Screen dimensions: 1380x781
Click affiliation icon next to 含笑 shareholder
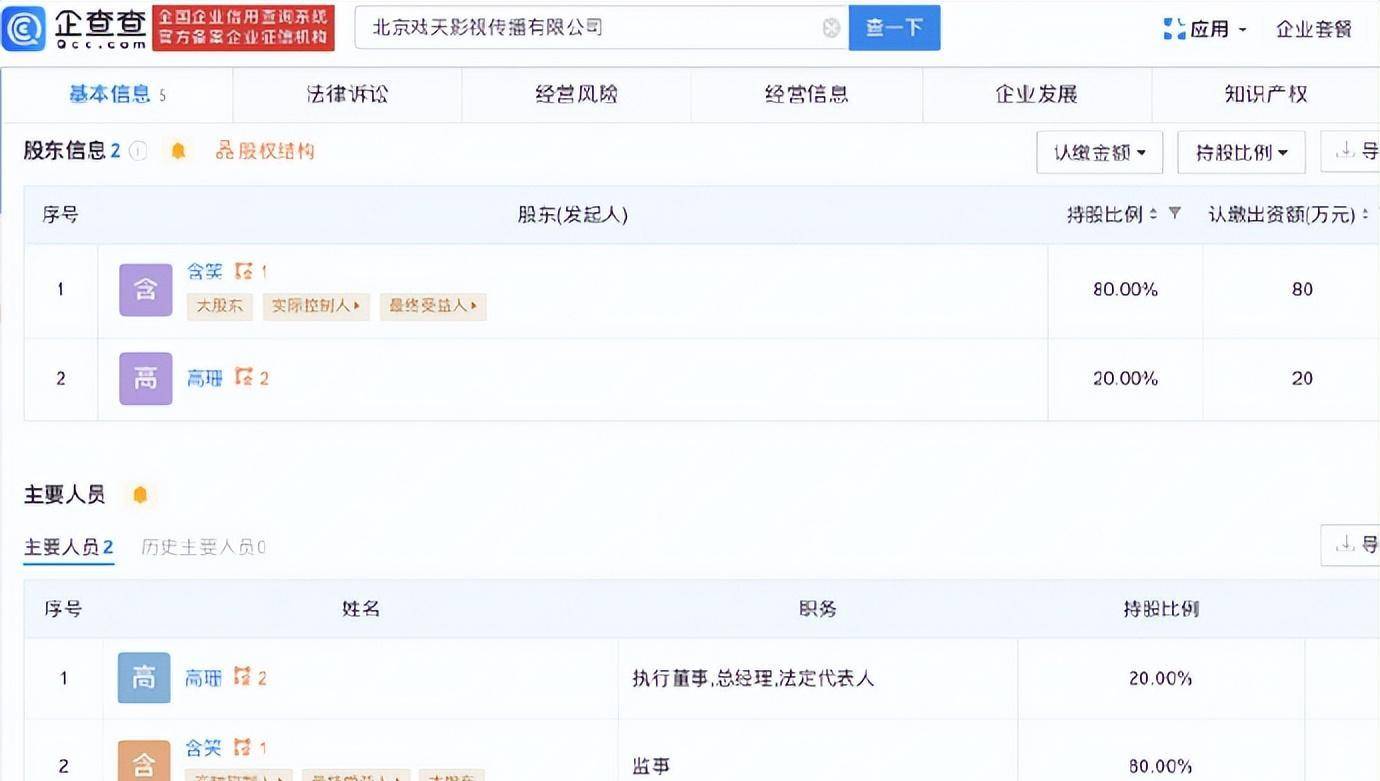(243, 271)
